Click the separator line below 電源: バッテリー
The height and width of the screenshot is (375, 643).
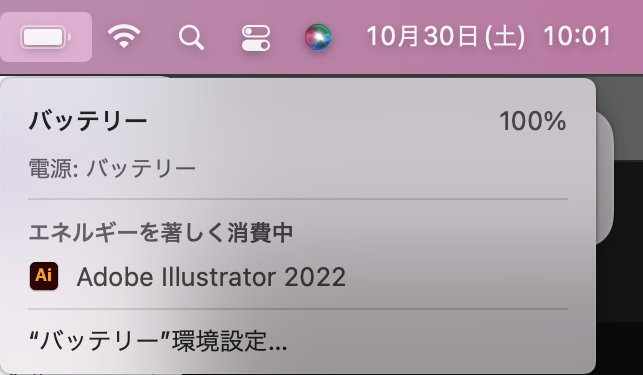click(x=298, y=199)
